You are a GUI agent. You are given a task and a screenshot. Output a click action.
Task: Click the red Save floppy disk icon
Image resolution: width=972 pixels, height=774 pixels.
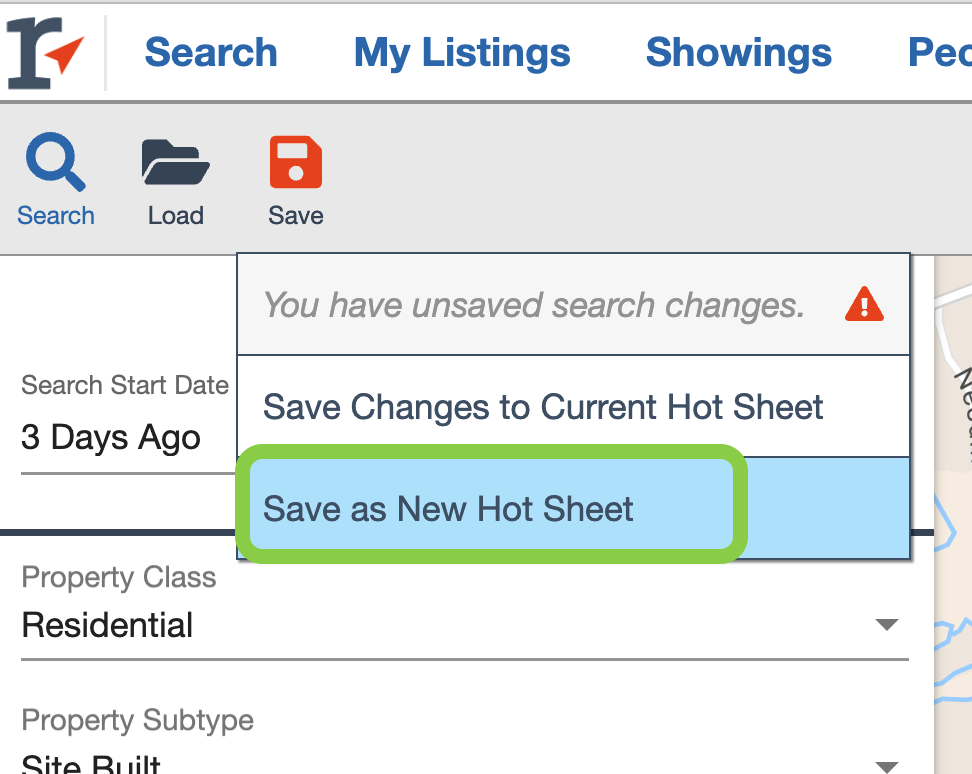(295, 162)
